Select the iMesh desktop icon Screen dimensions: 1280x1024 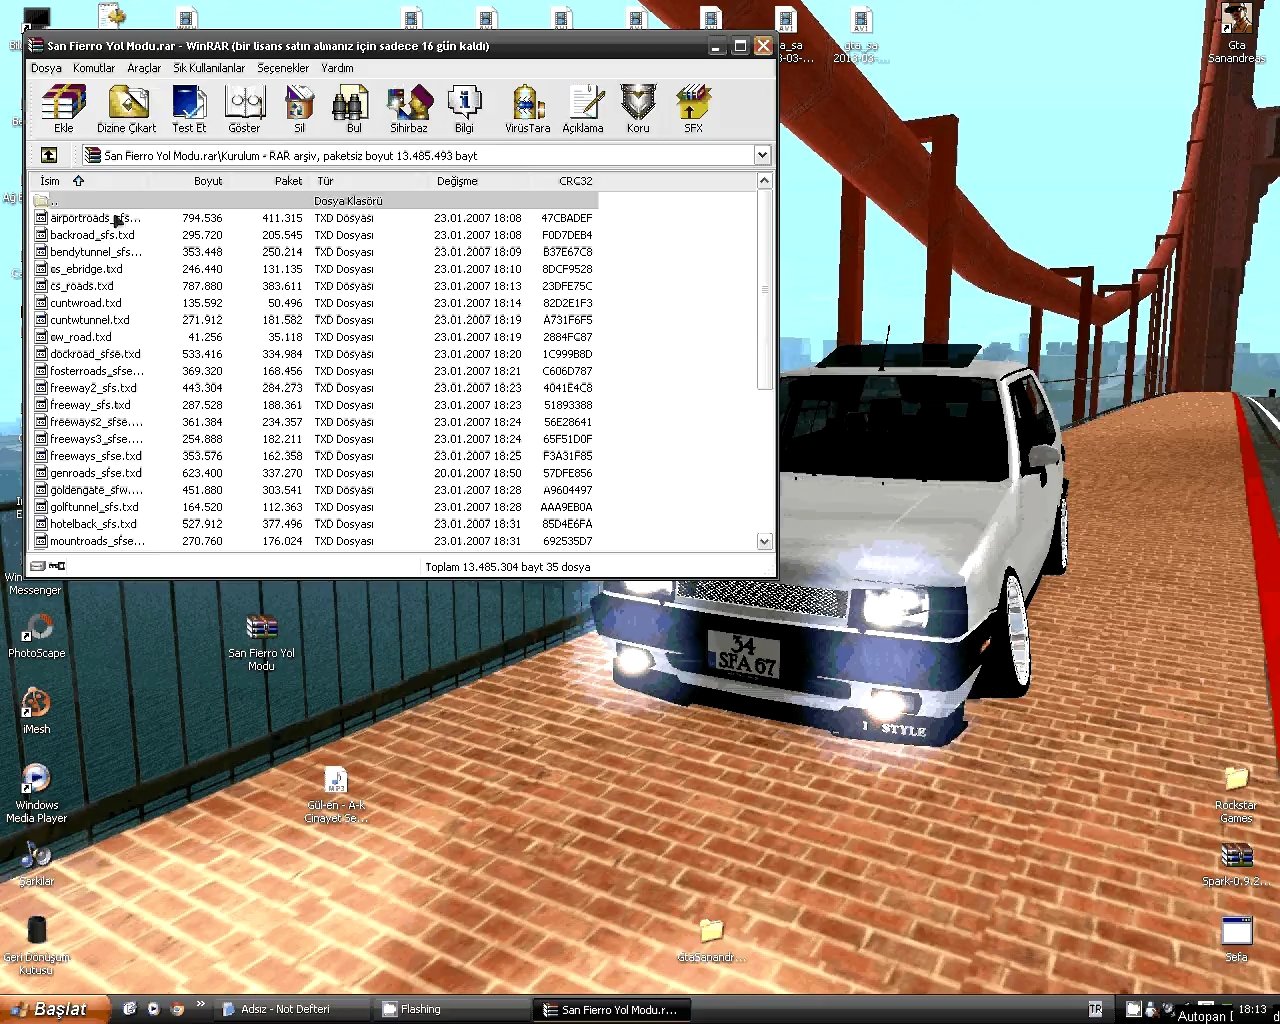pyautogui.click(x=36, y=711)
